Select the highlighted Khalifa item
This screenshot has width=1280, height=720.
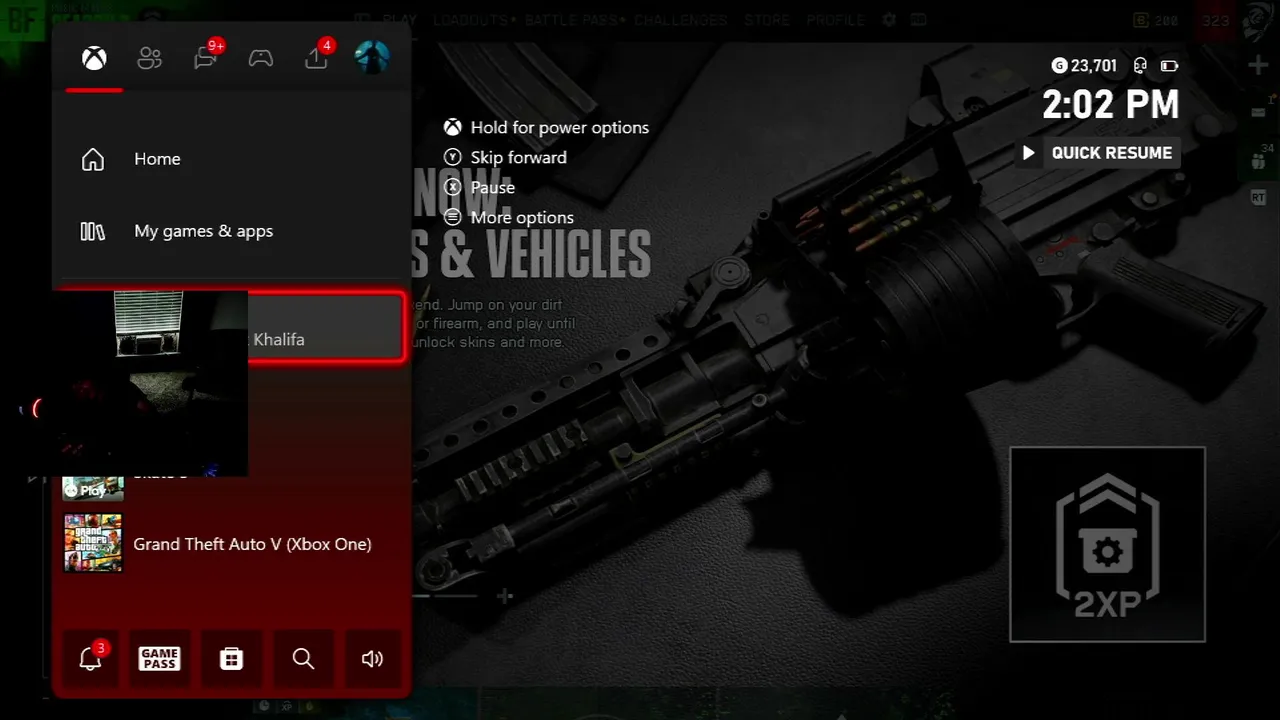pyautogui.click(x=325, y=327)
